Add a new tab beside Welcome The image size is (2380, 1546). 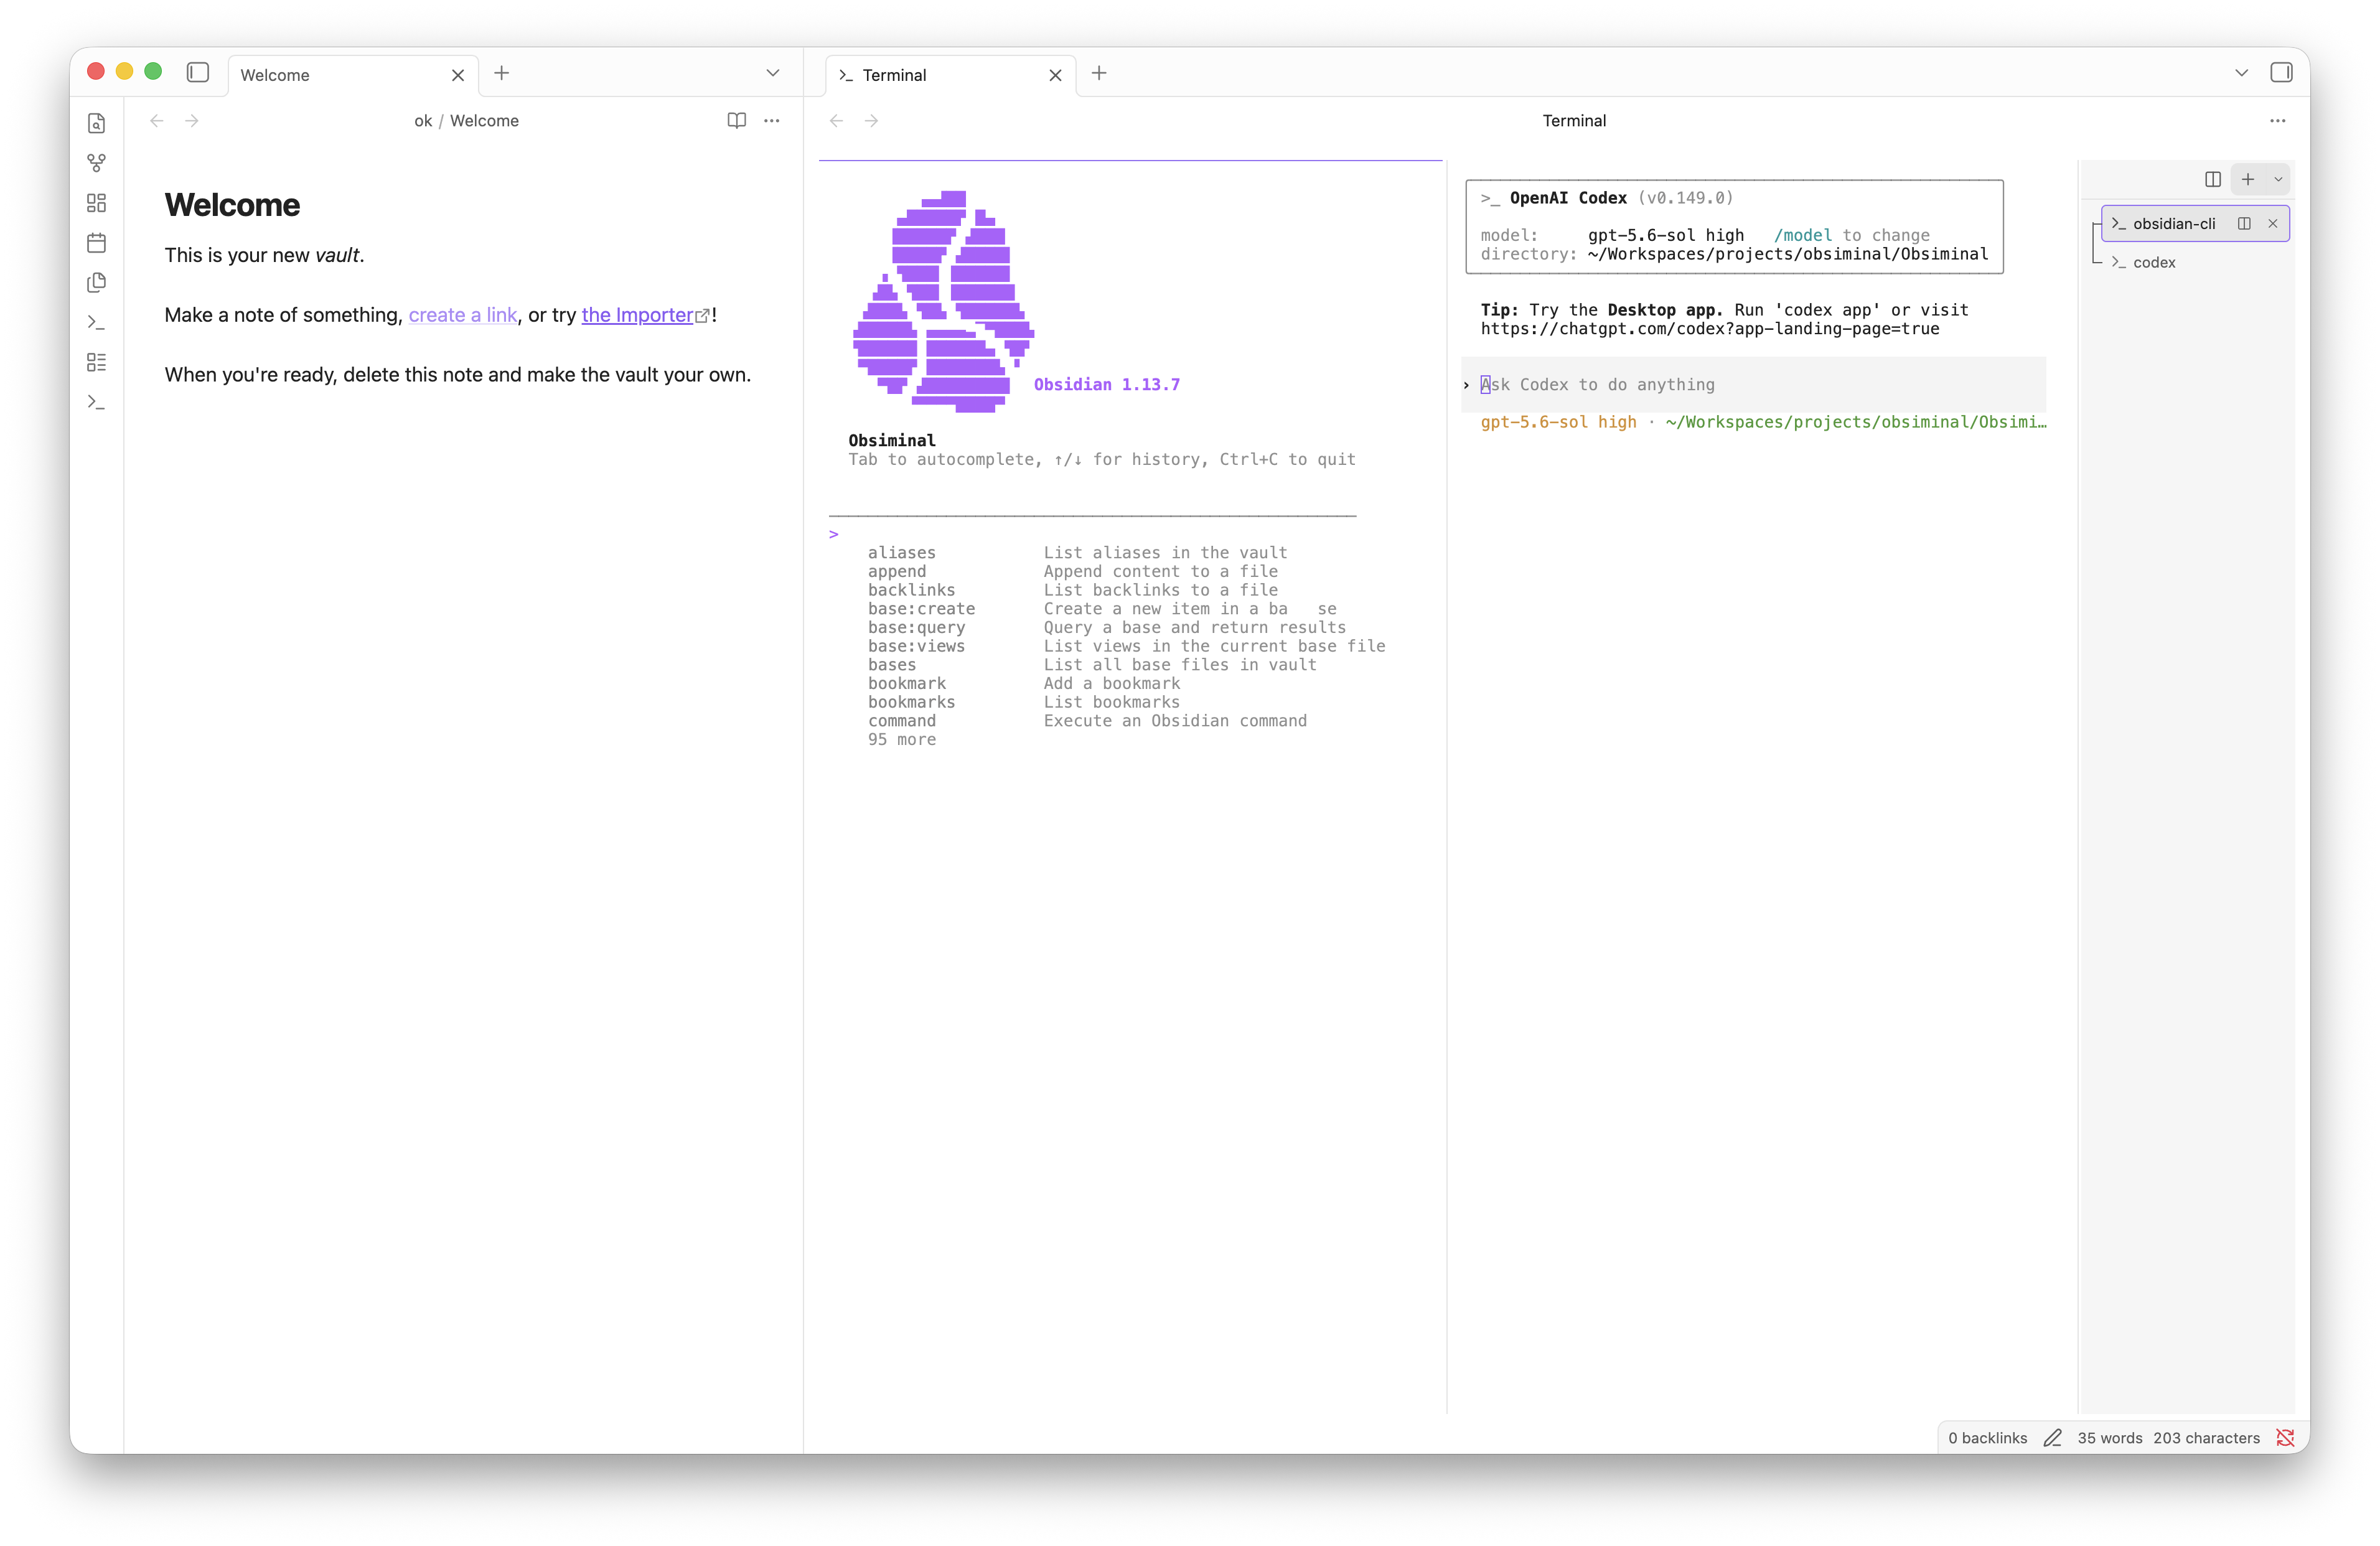tap(502, 73)
